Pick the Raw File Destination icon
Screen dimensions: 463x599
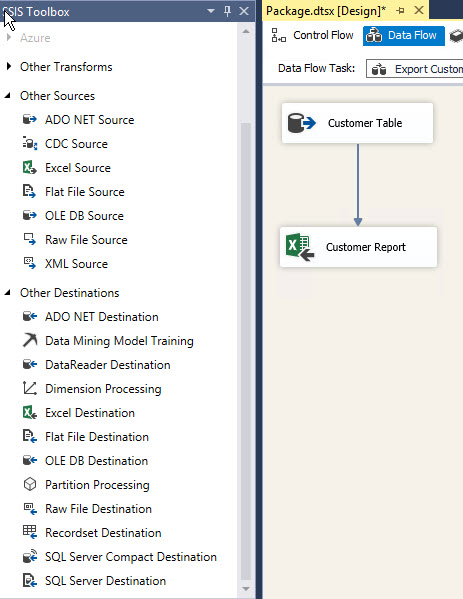[29, 508]
